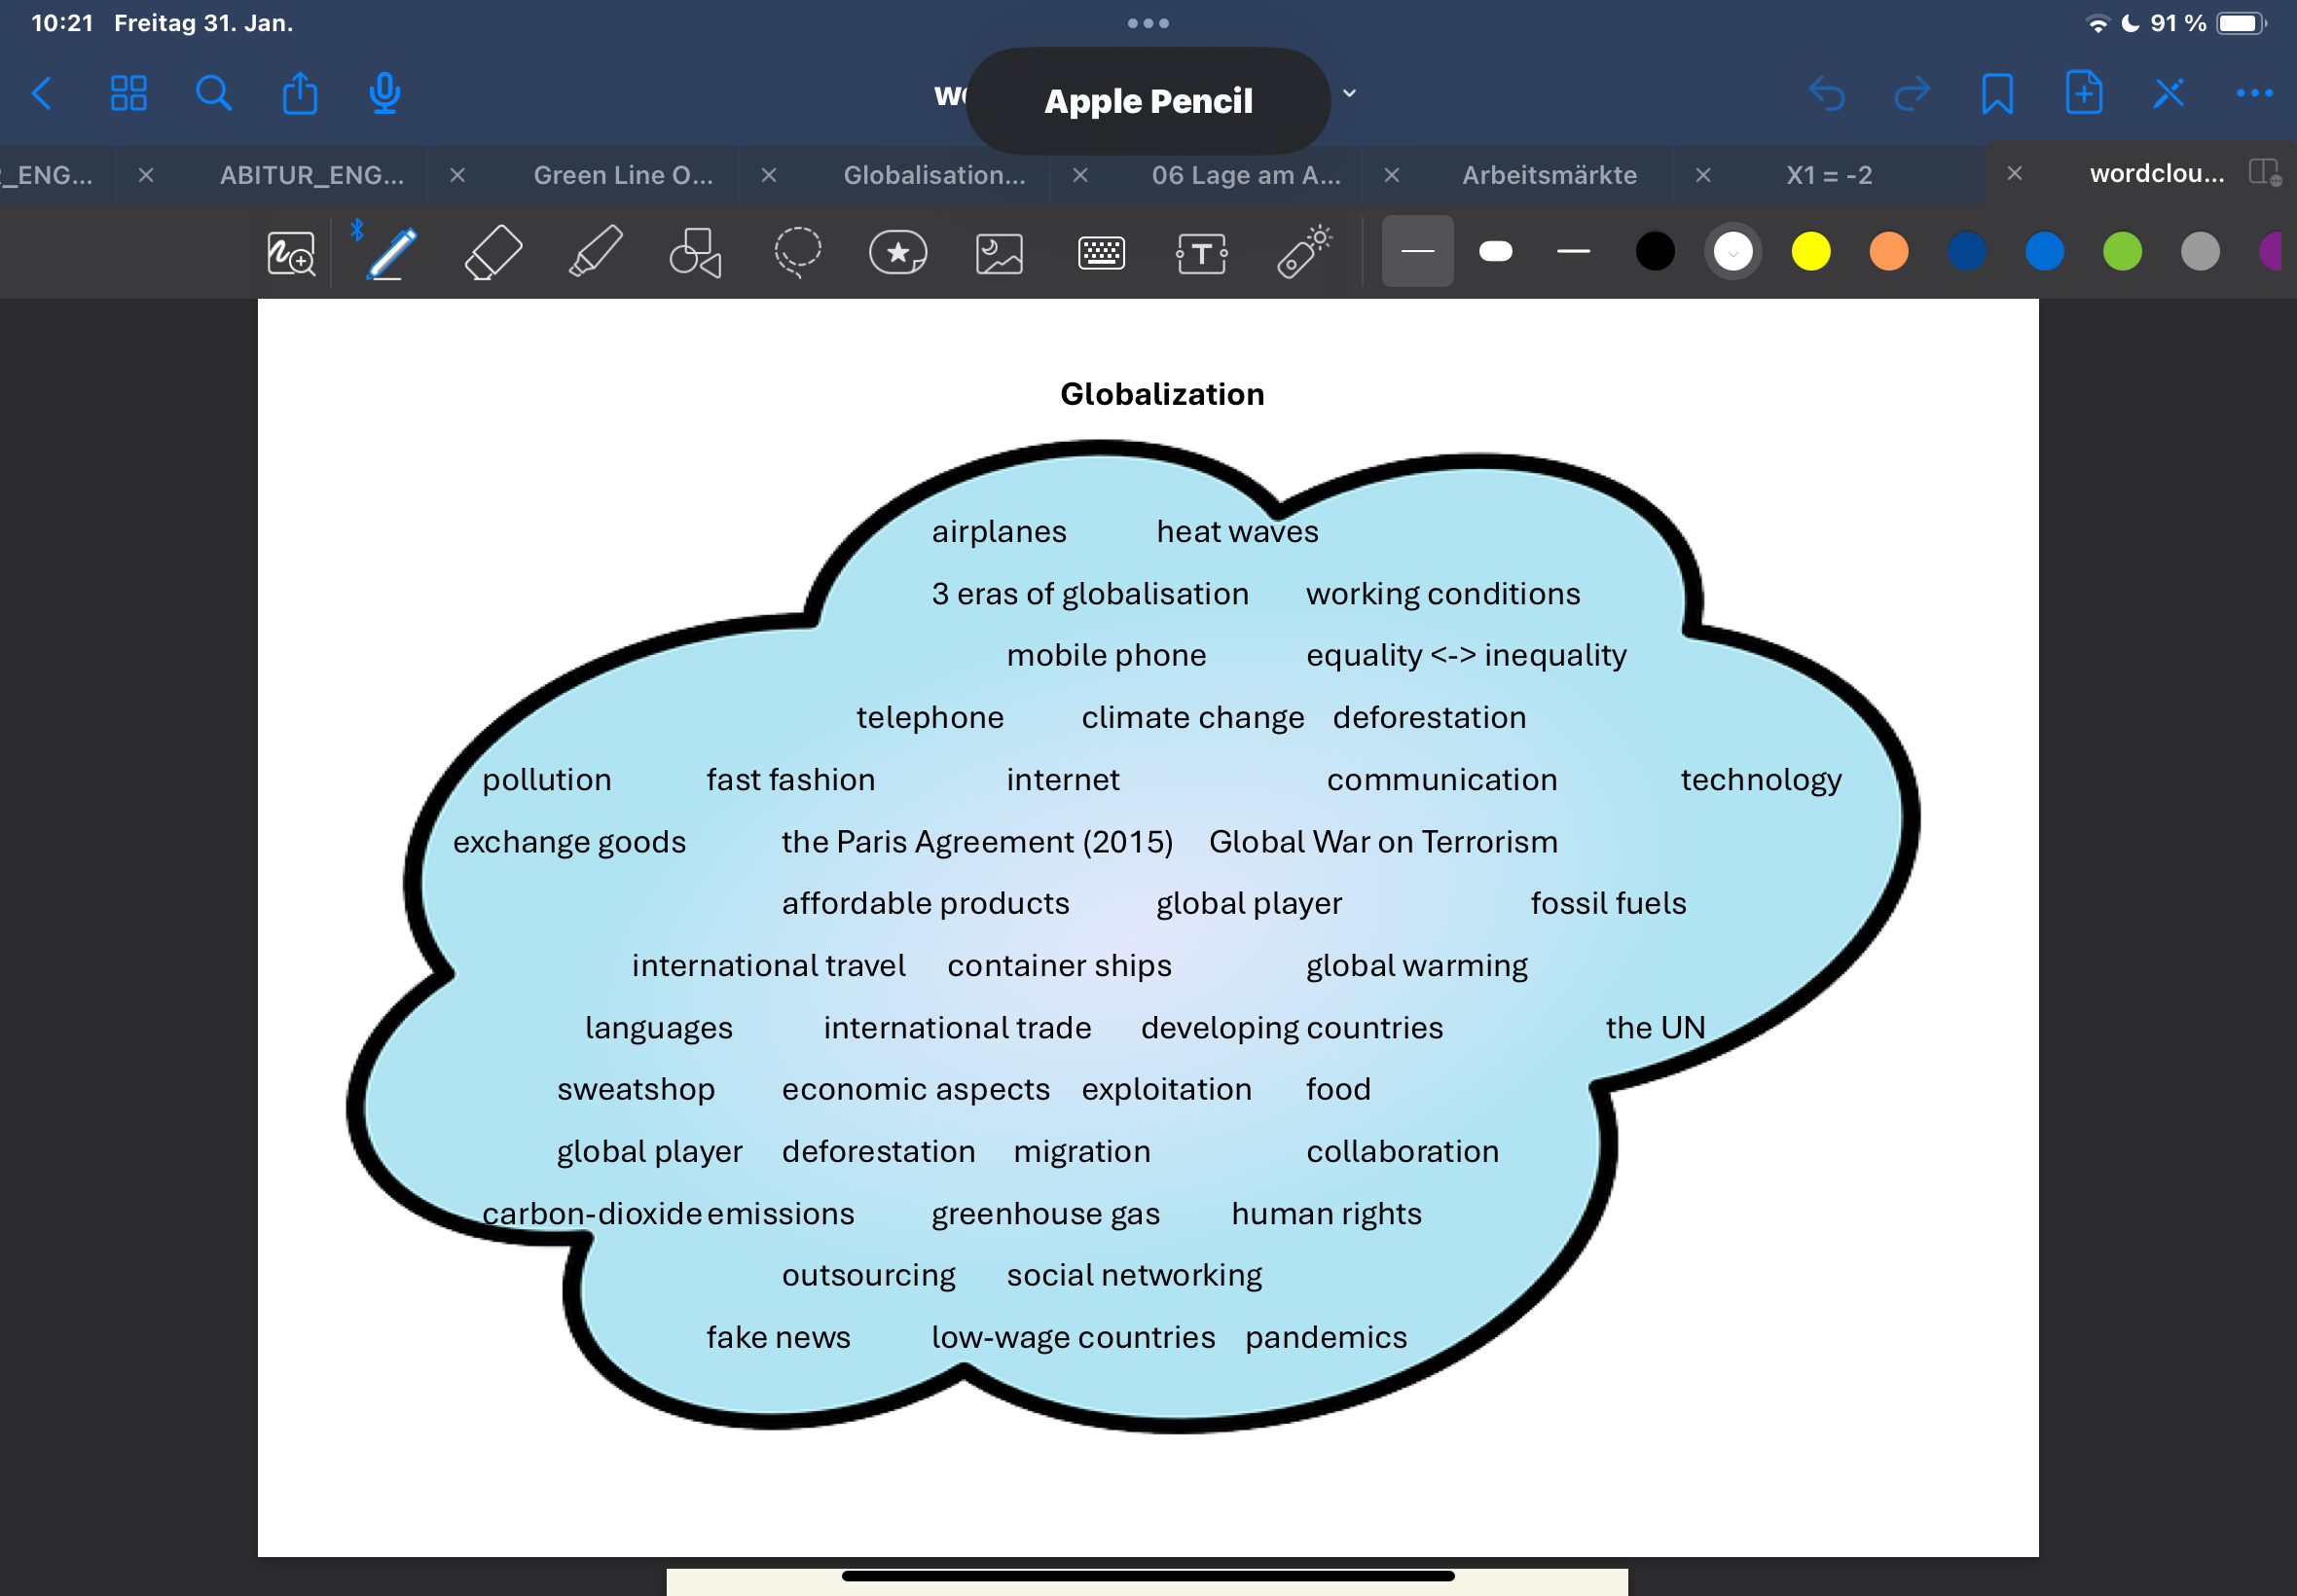The width and height of the screenshot is (2297, 1596).
Task: Switch to the Arbeitsmärkte tab
Action: 1548,175
